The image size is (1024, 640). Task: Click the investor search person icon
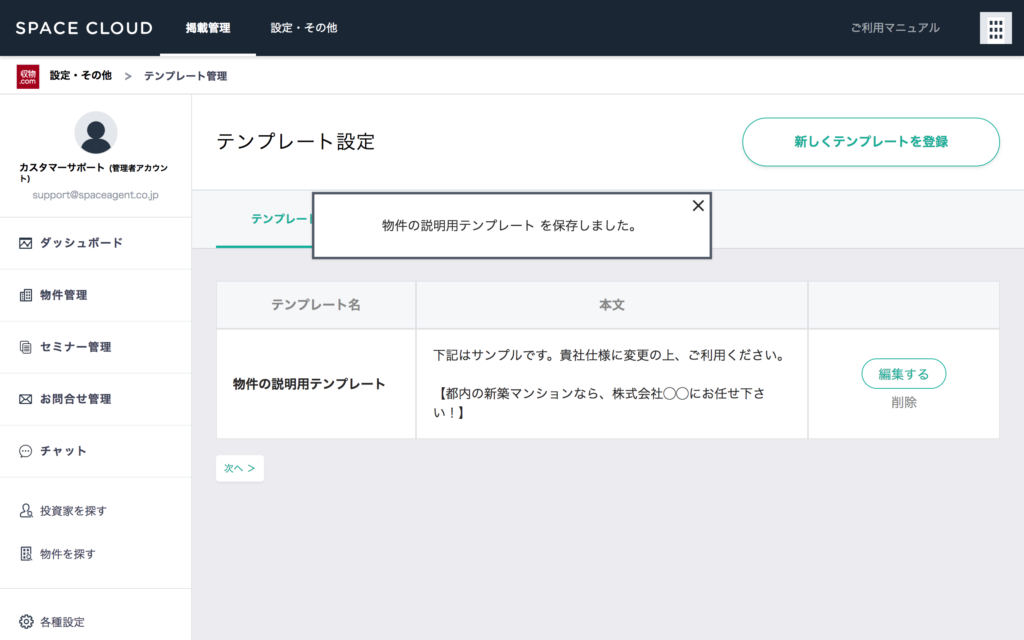coord(26,511)
